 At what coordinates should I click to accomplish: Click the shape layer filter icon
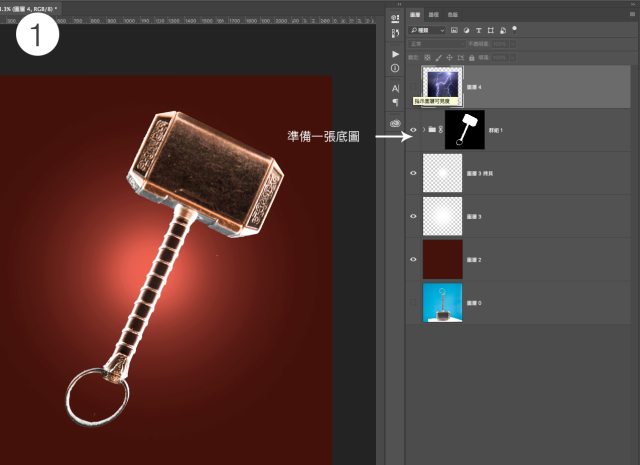pyautogui.click(x=490, y=31)
